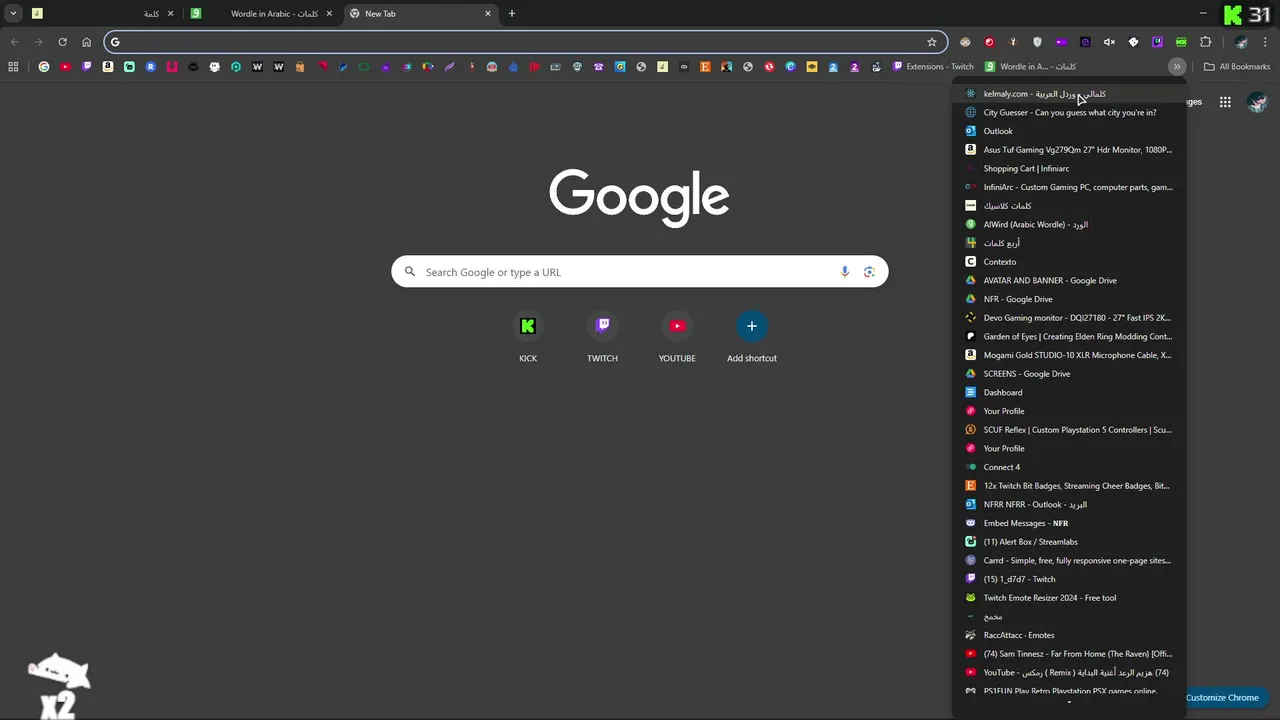Open the Amazon bookmark in the bookmarks bar
This screenshot has height=720, width=1280.
click(108, 67)
